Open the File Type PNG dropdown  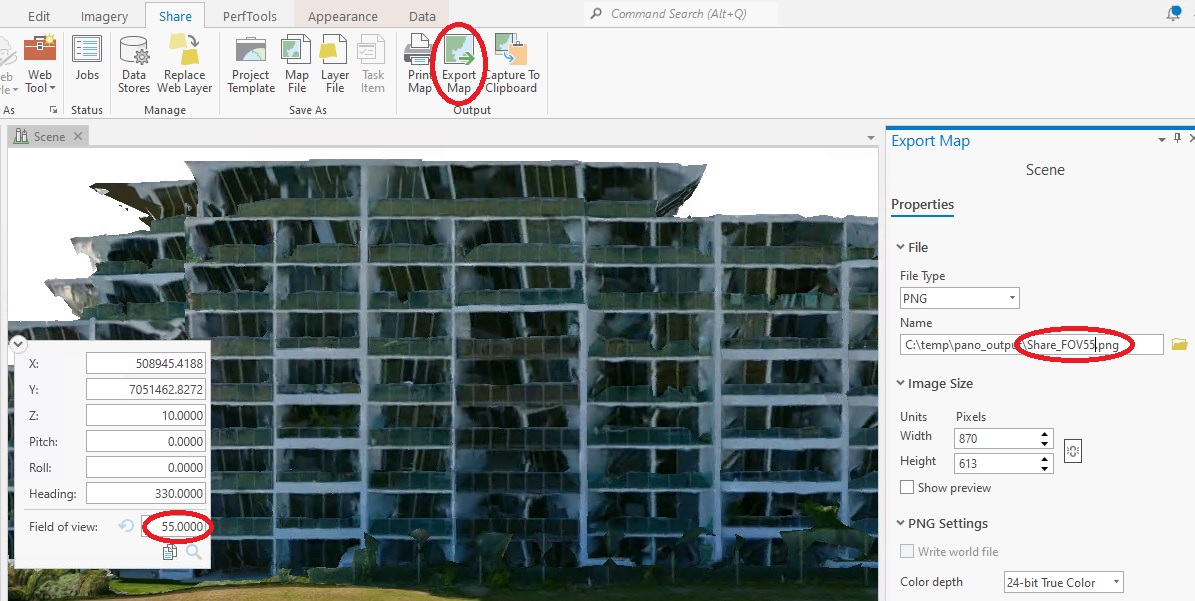(960, 298)
